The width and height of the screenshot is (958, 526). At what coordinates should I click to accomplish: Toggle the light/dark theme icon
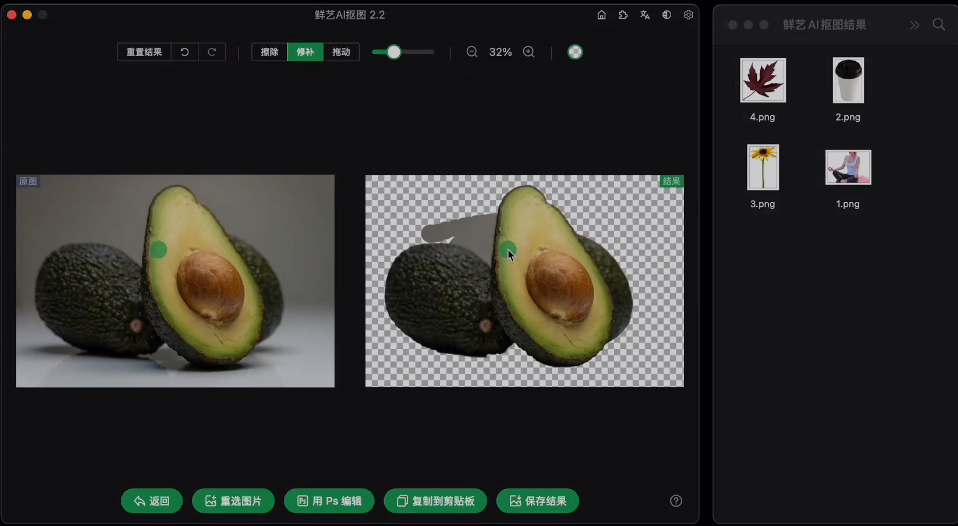[667, 15]
